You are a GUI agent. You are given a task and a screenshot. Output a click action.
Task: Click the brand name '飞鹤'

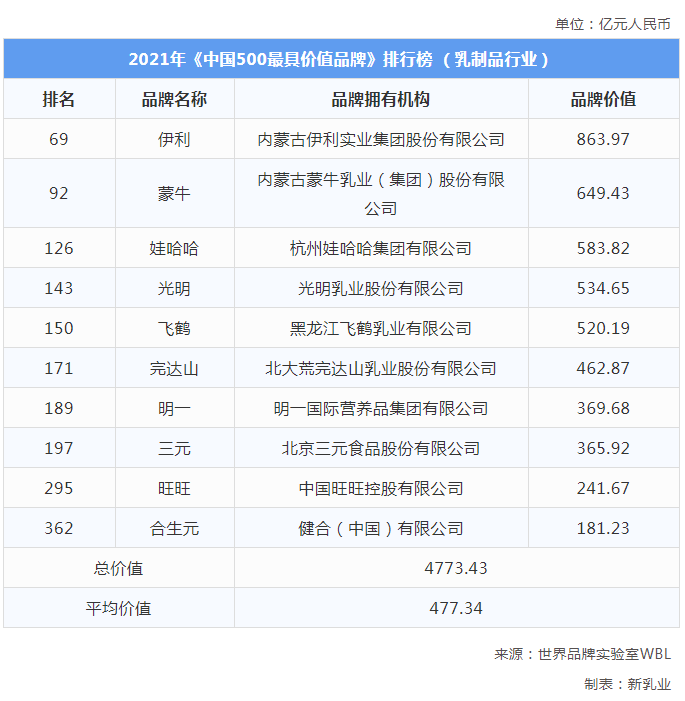[174, 329]
